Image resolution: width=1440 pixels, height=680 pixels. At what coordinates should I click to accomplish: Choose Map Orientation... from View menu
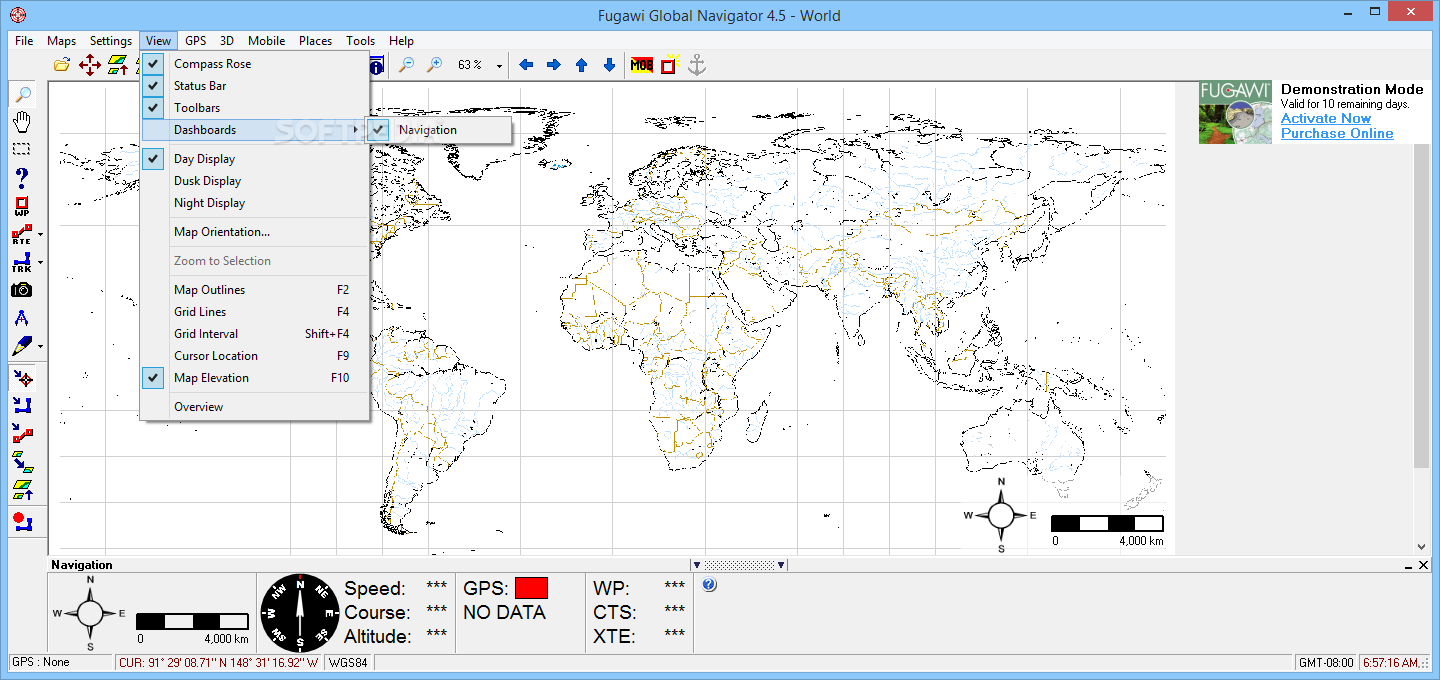(x=255, y=232)
